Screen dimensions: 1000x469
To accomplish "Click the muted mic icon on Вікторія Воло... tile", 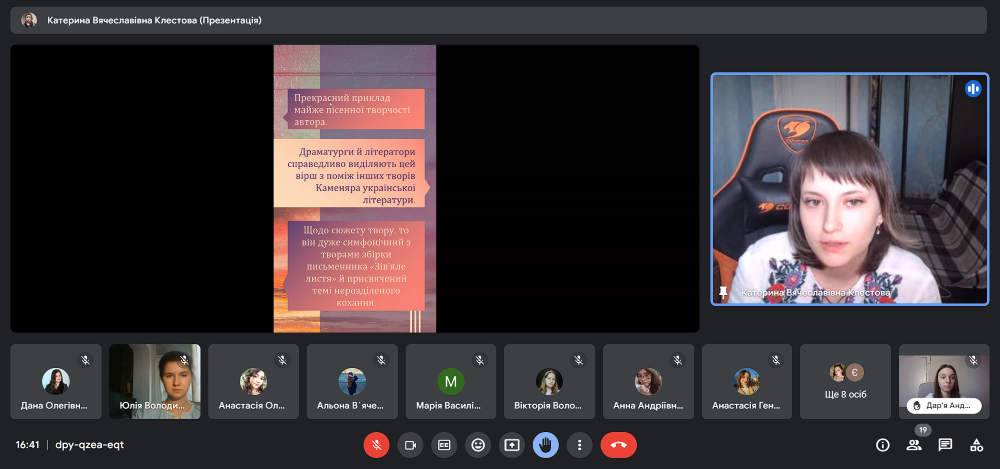I will (x=579, y=361).
